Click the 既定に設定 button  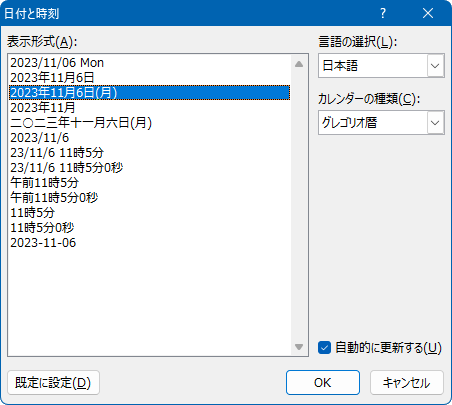pos(53,383)
